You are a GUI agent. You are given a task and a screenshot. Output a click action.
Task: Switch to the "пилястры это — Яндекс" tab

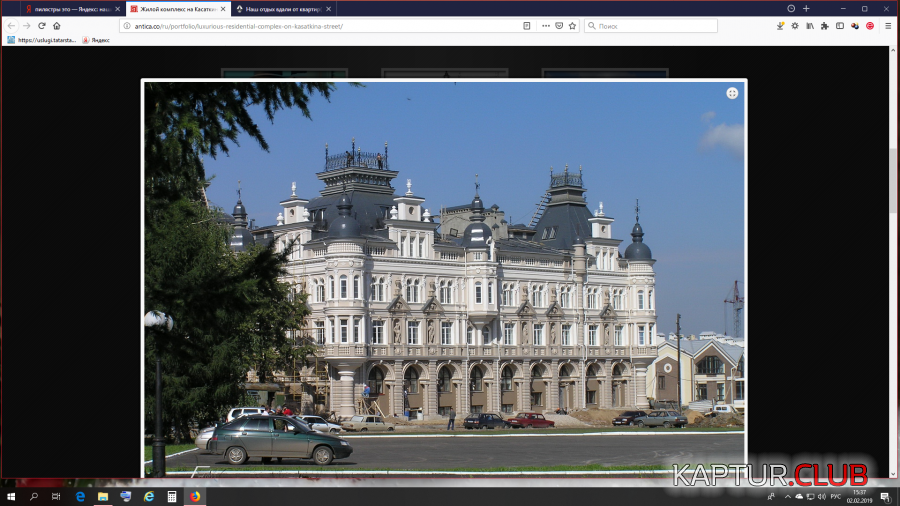tap(72, 9)
